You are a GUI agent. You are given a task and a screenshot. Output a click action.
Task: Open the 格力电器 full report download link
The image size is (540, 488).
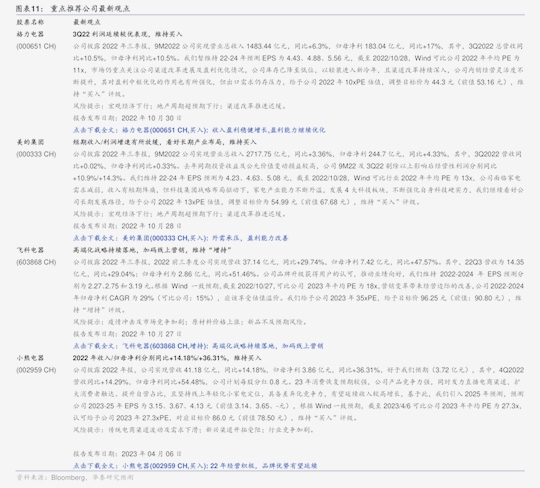[x=199, y=130]
